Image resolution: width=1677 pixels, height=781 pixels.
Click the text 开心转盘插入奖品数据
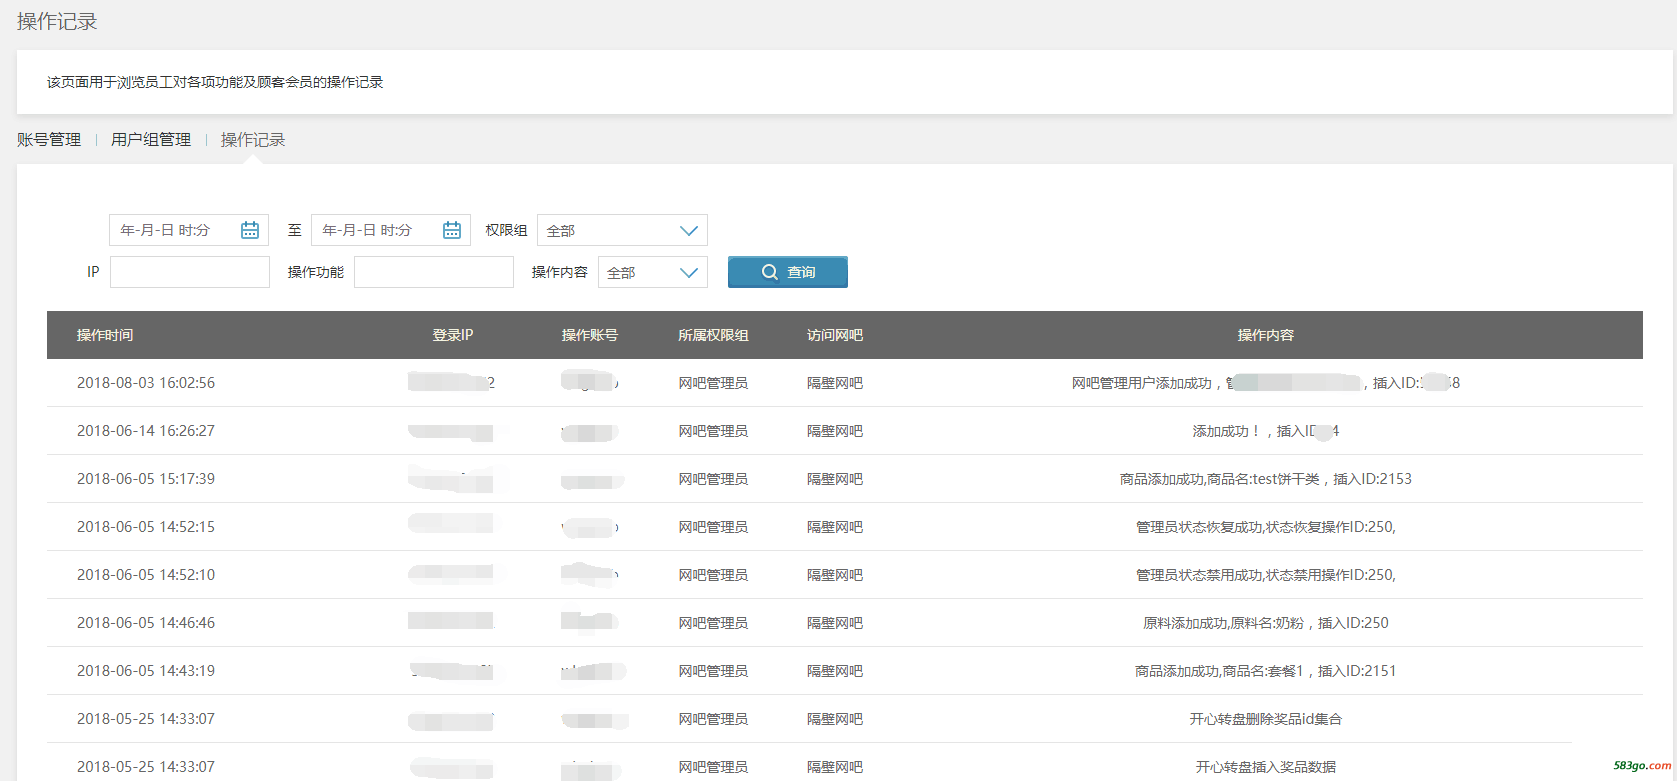click(1266, 767)
